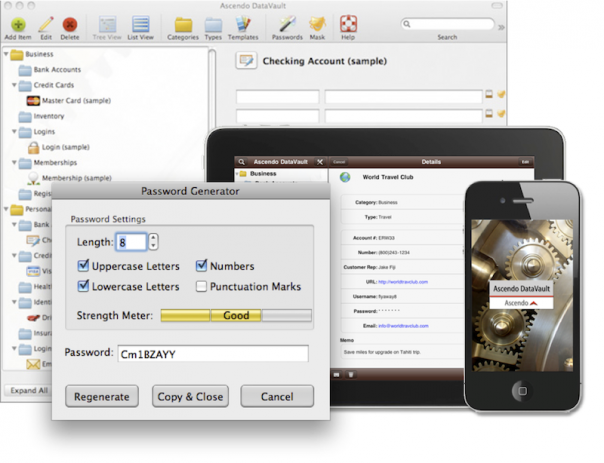Viewport: 604px width, 463px height.
Task: Click the Edit pencil toolbar icon
Action: (46, 25)
